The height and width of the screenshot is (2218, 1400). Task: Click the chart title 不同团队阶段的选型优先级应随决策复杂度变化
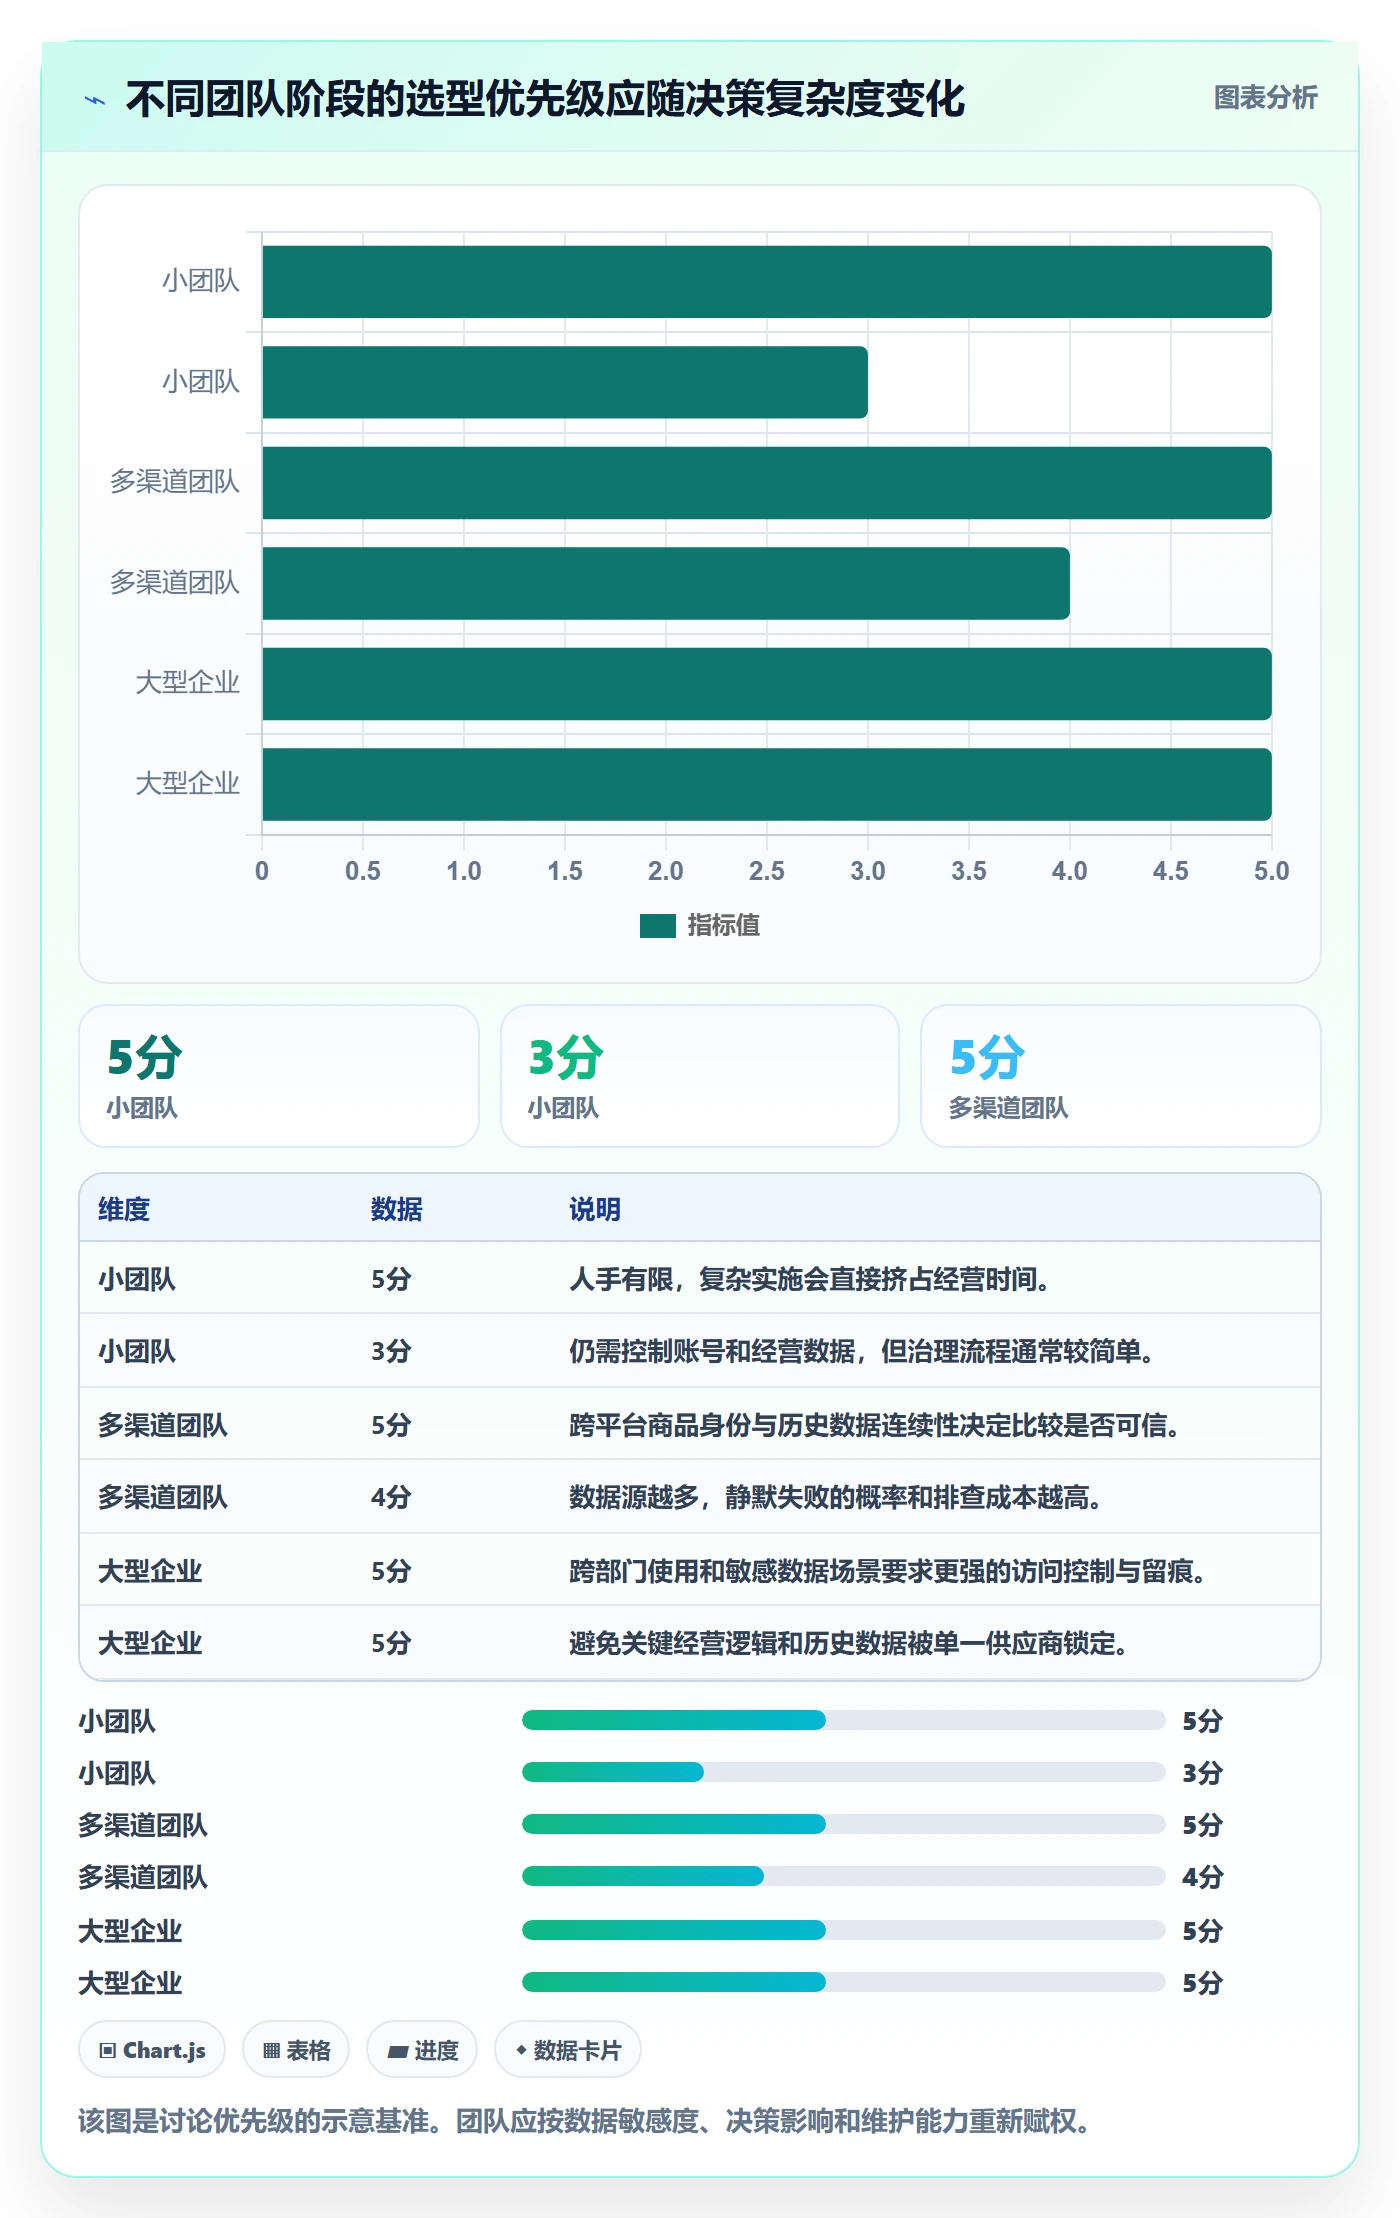click(545, 99)
